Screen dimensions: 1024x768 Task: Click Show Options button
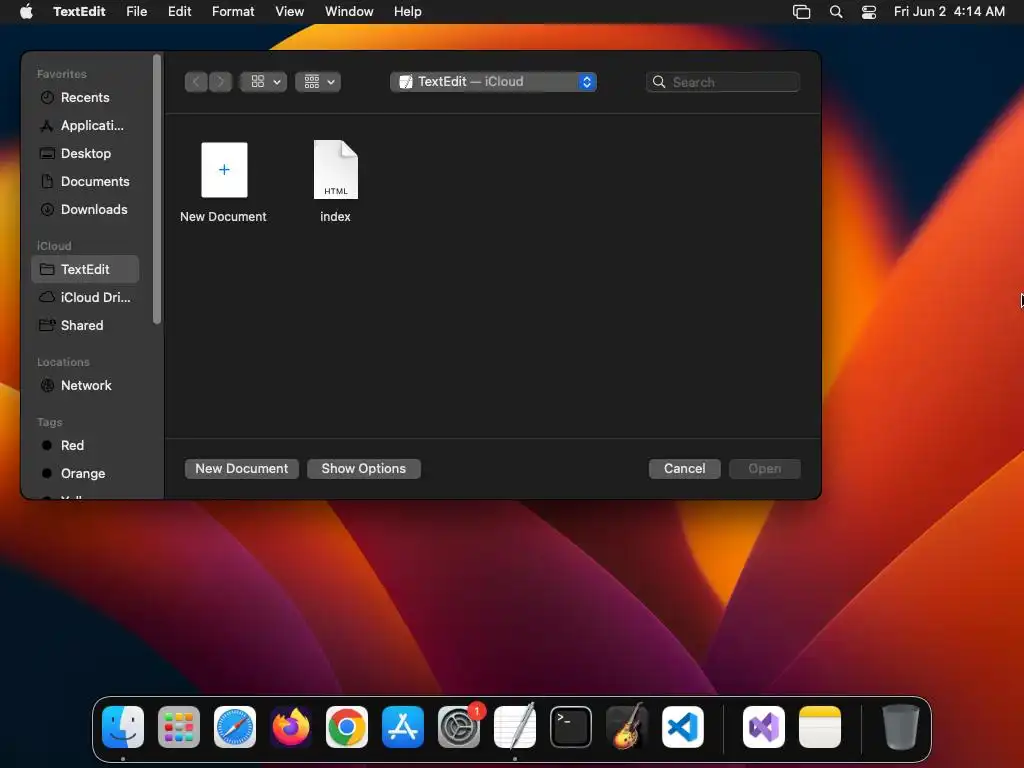click(x=364, y=468)
